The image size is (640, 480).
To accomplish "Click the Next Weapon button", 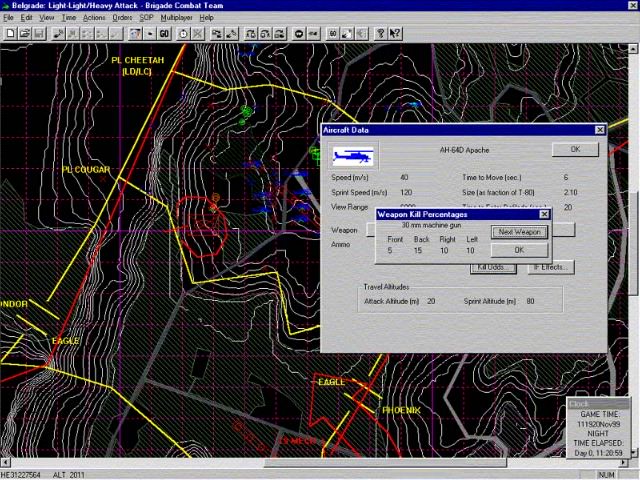I will click(519, 232).
